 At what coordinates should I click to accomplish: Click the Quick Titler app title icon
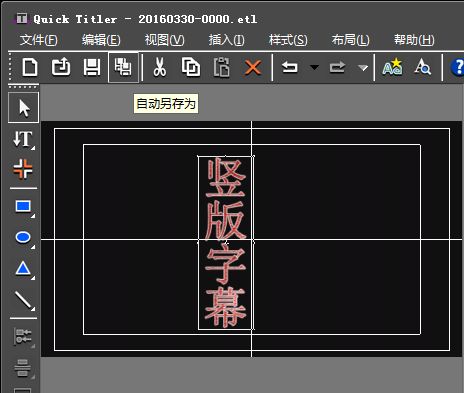click(x=22, y=18)
